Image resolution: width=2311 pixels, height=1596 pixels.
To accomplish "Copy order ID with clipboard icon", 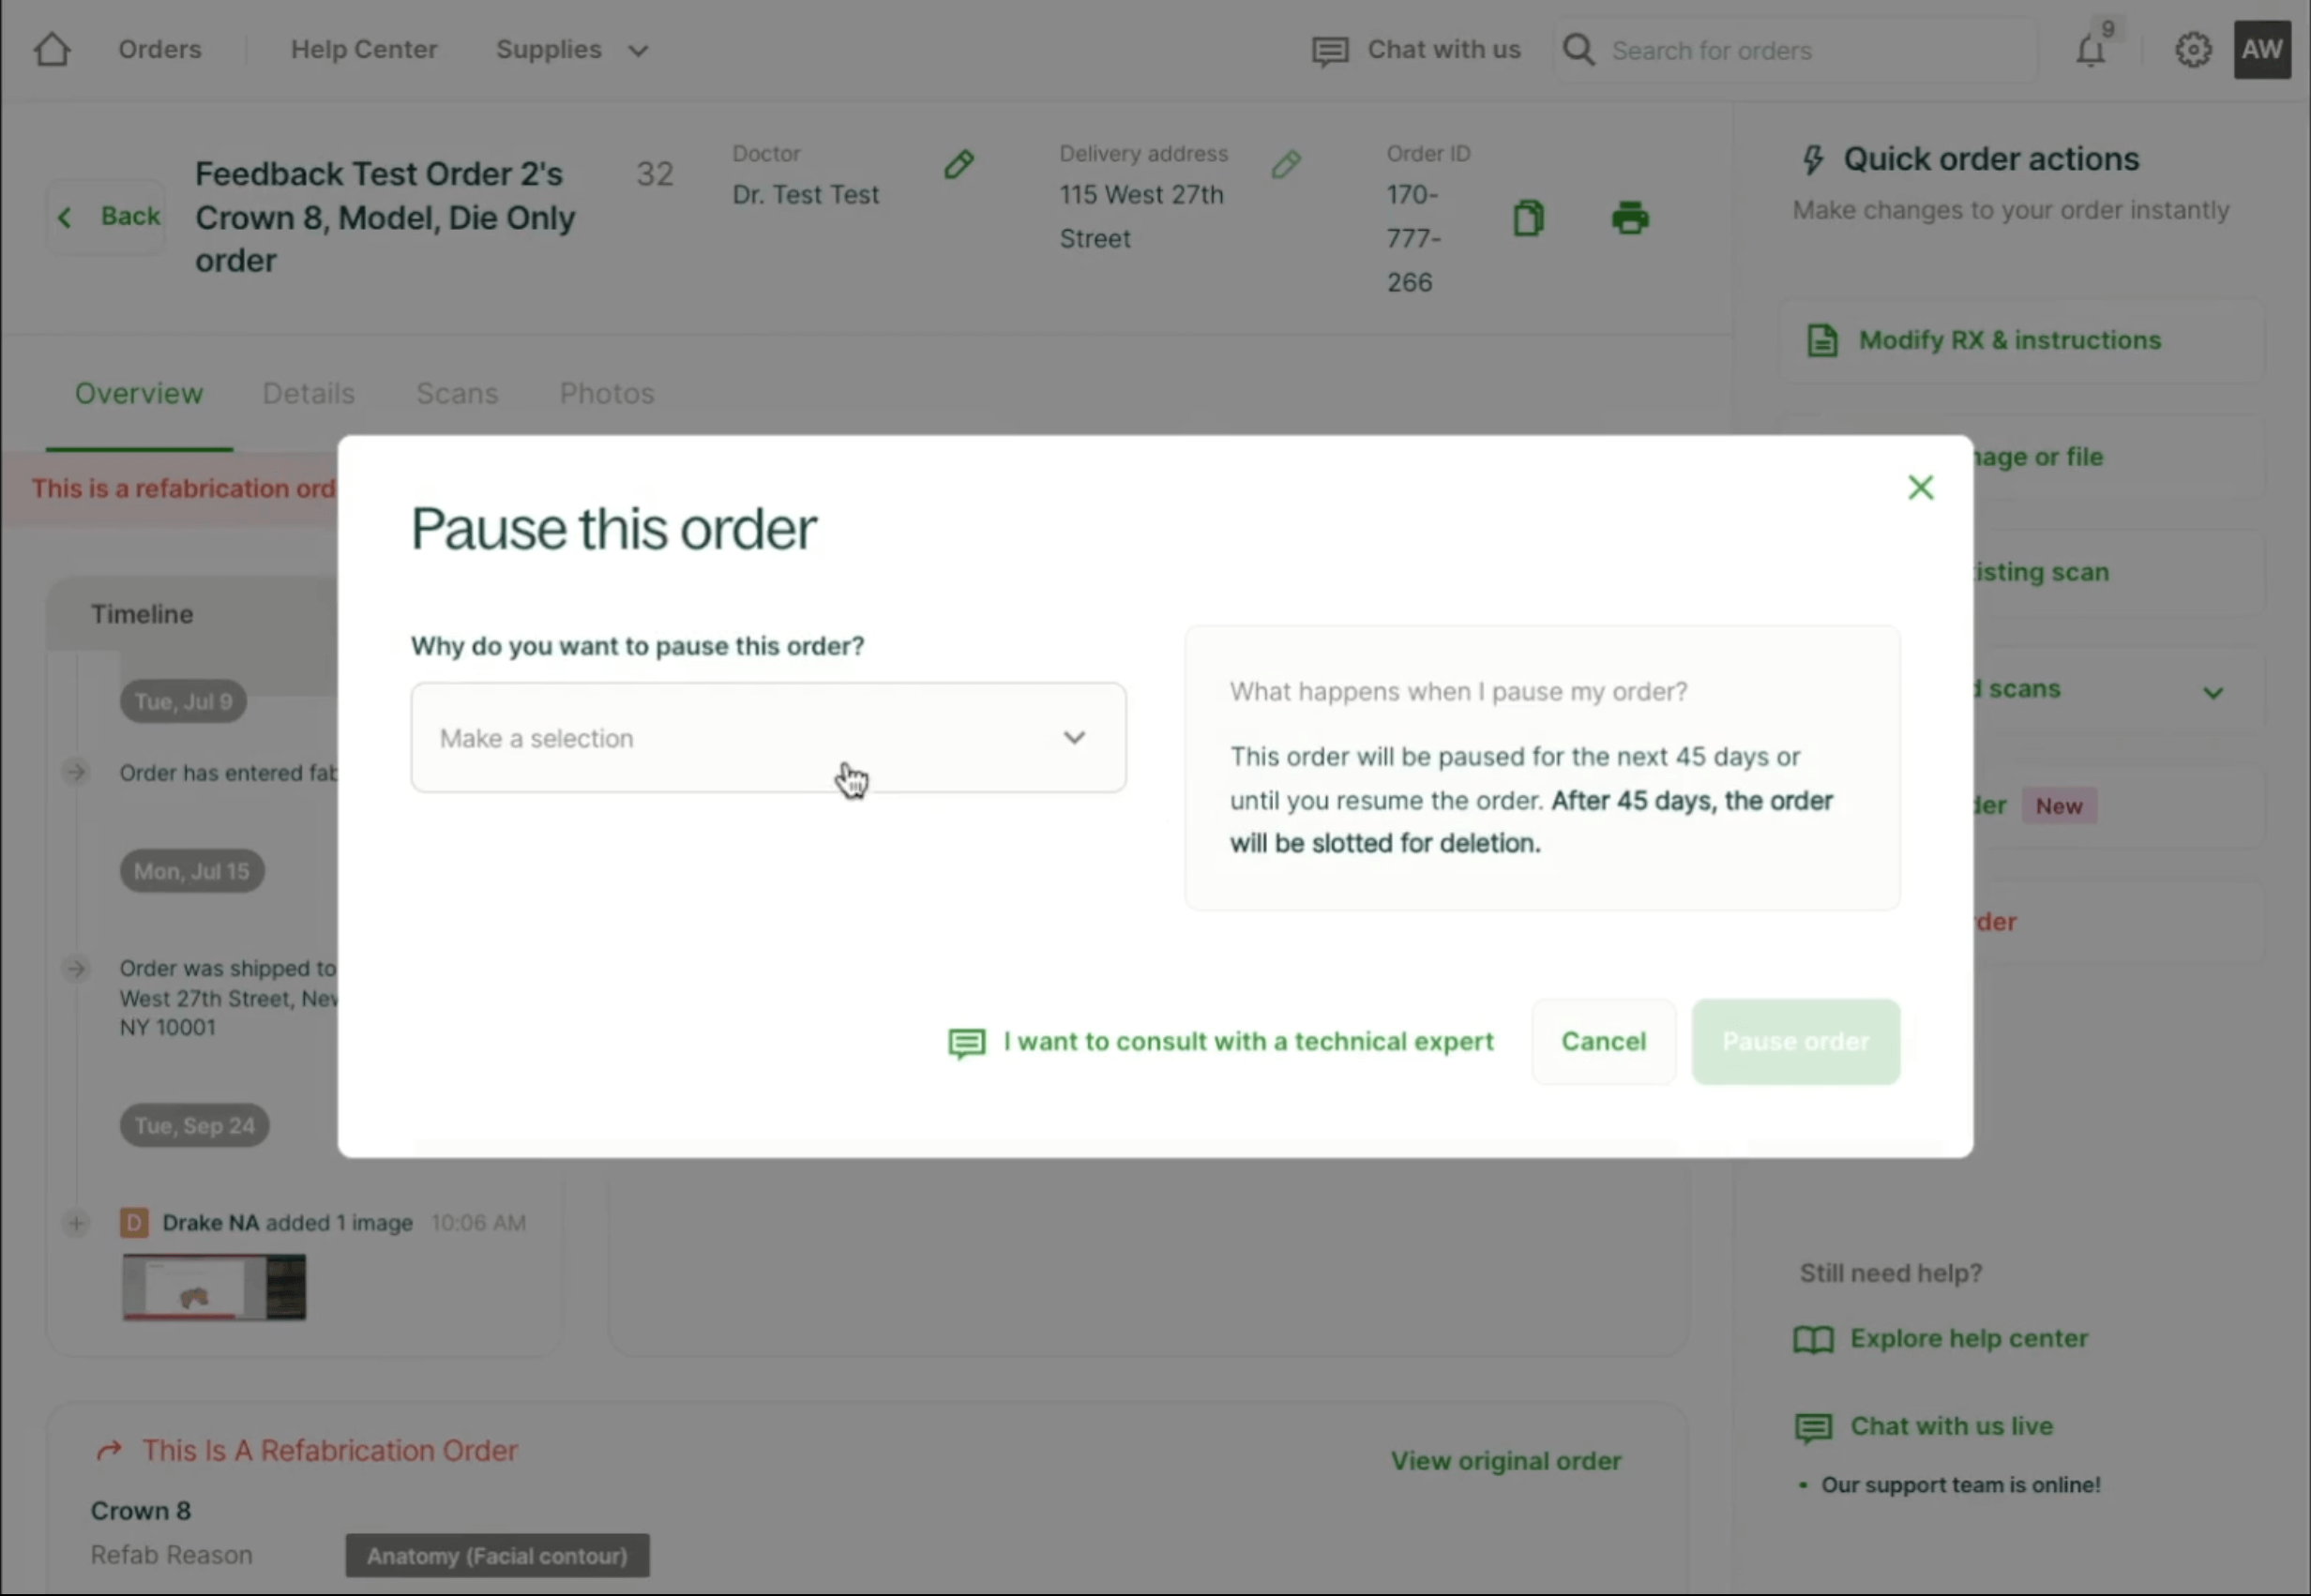I will point(1528,218).
